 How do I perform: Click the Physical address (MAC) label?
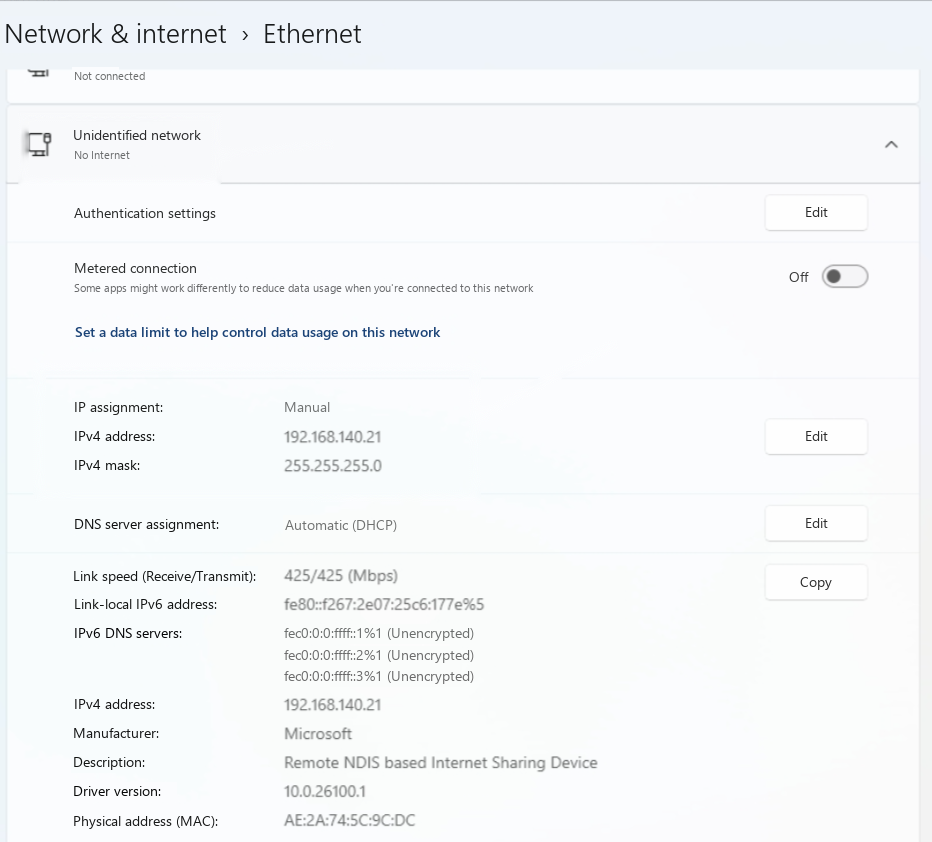146,822
